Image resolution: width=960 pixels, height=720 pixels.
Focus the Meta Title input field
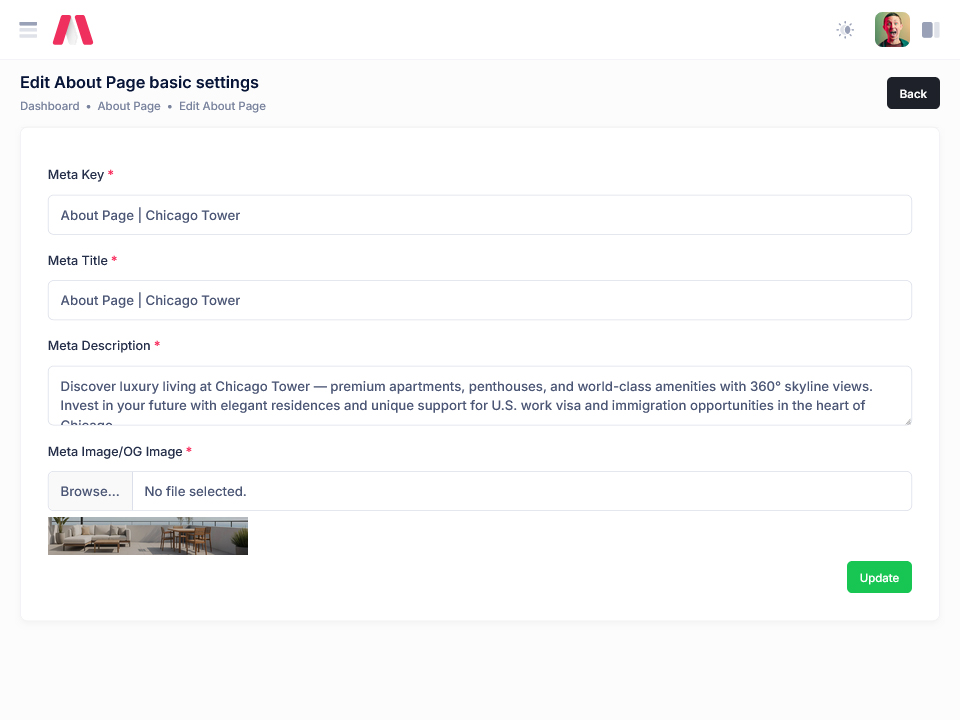click(x=480, y=300)
